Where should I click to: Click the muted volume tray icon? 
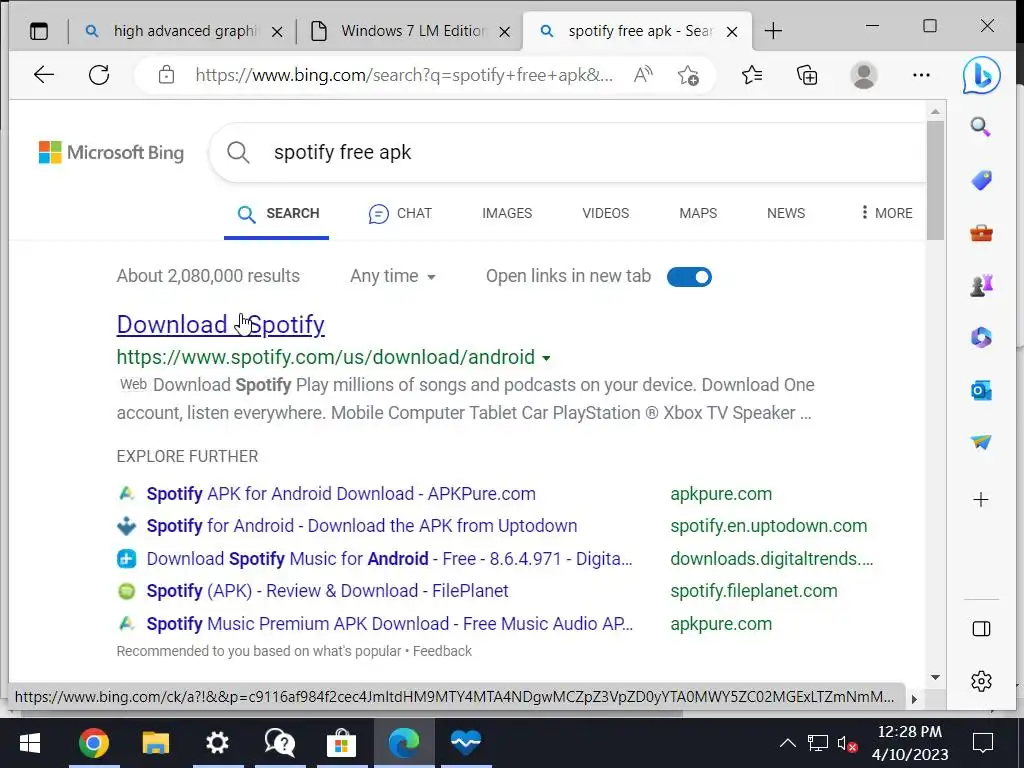847,744
